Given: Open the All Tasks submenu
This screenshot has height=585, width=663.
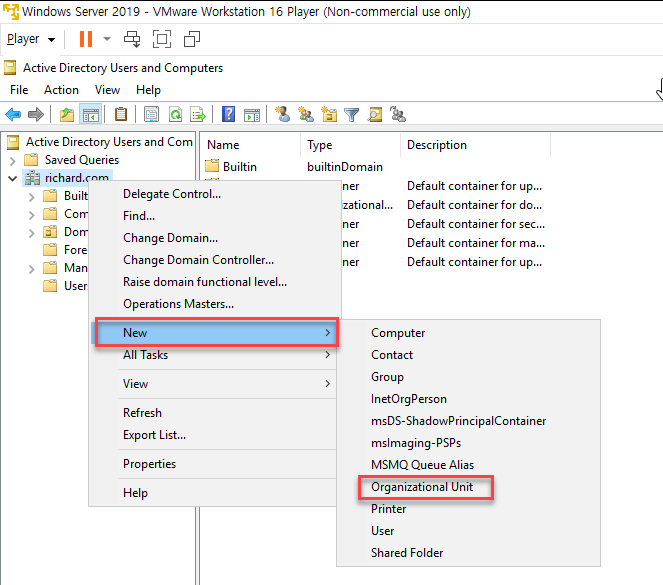Looking at the screenshot, I should point(215,355).
